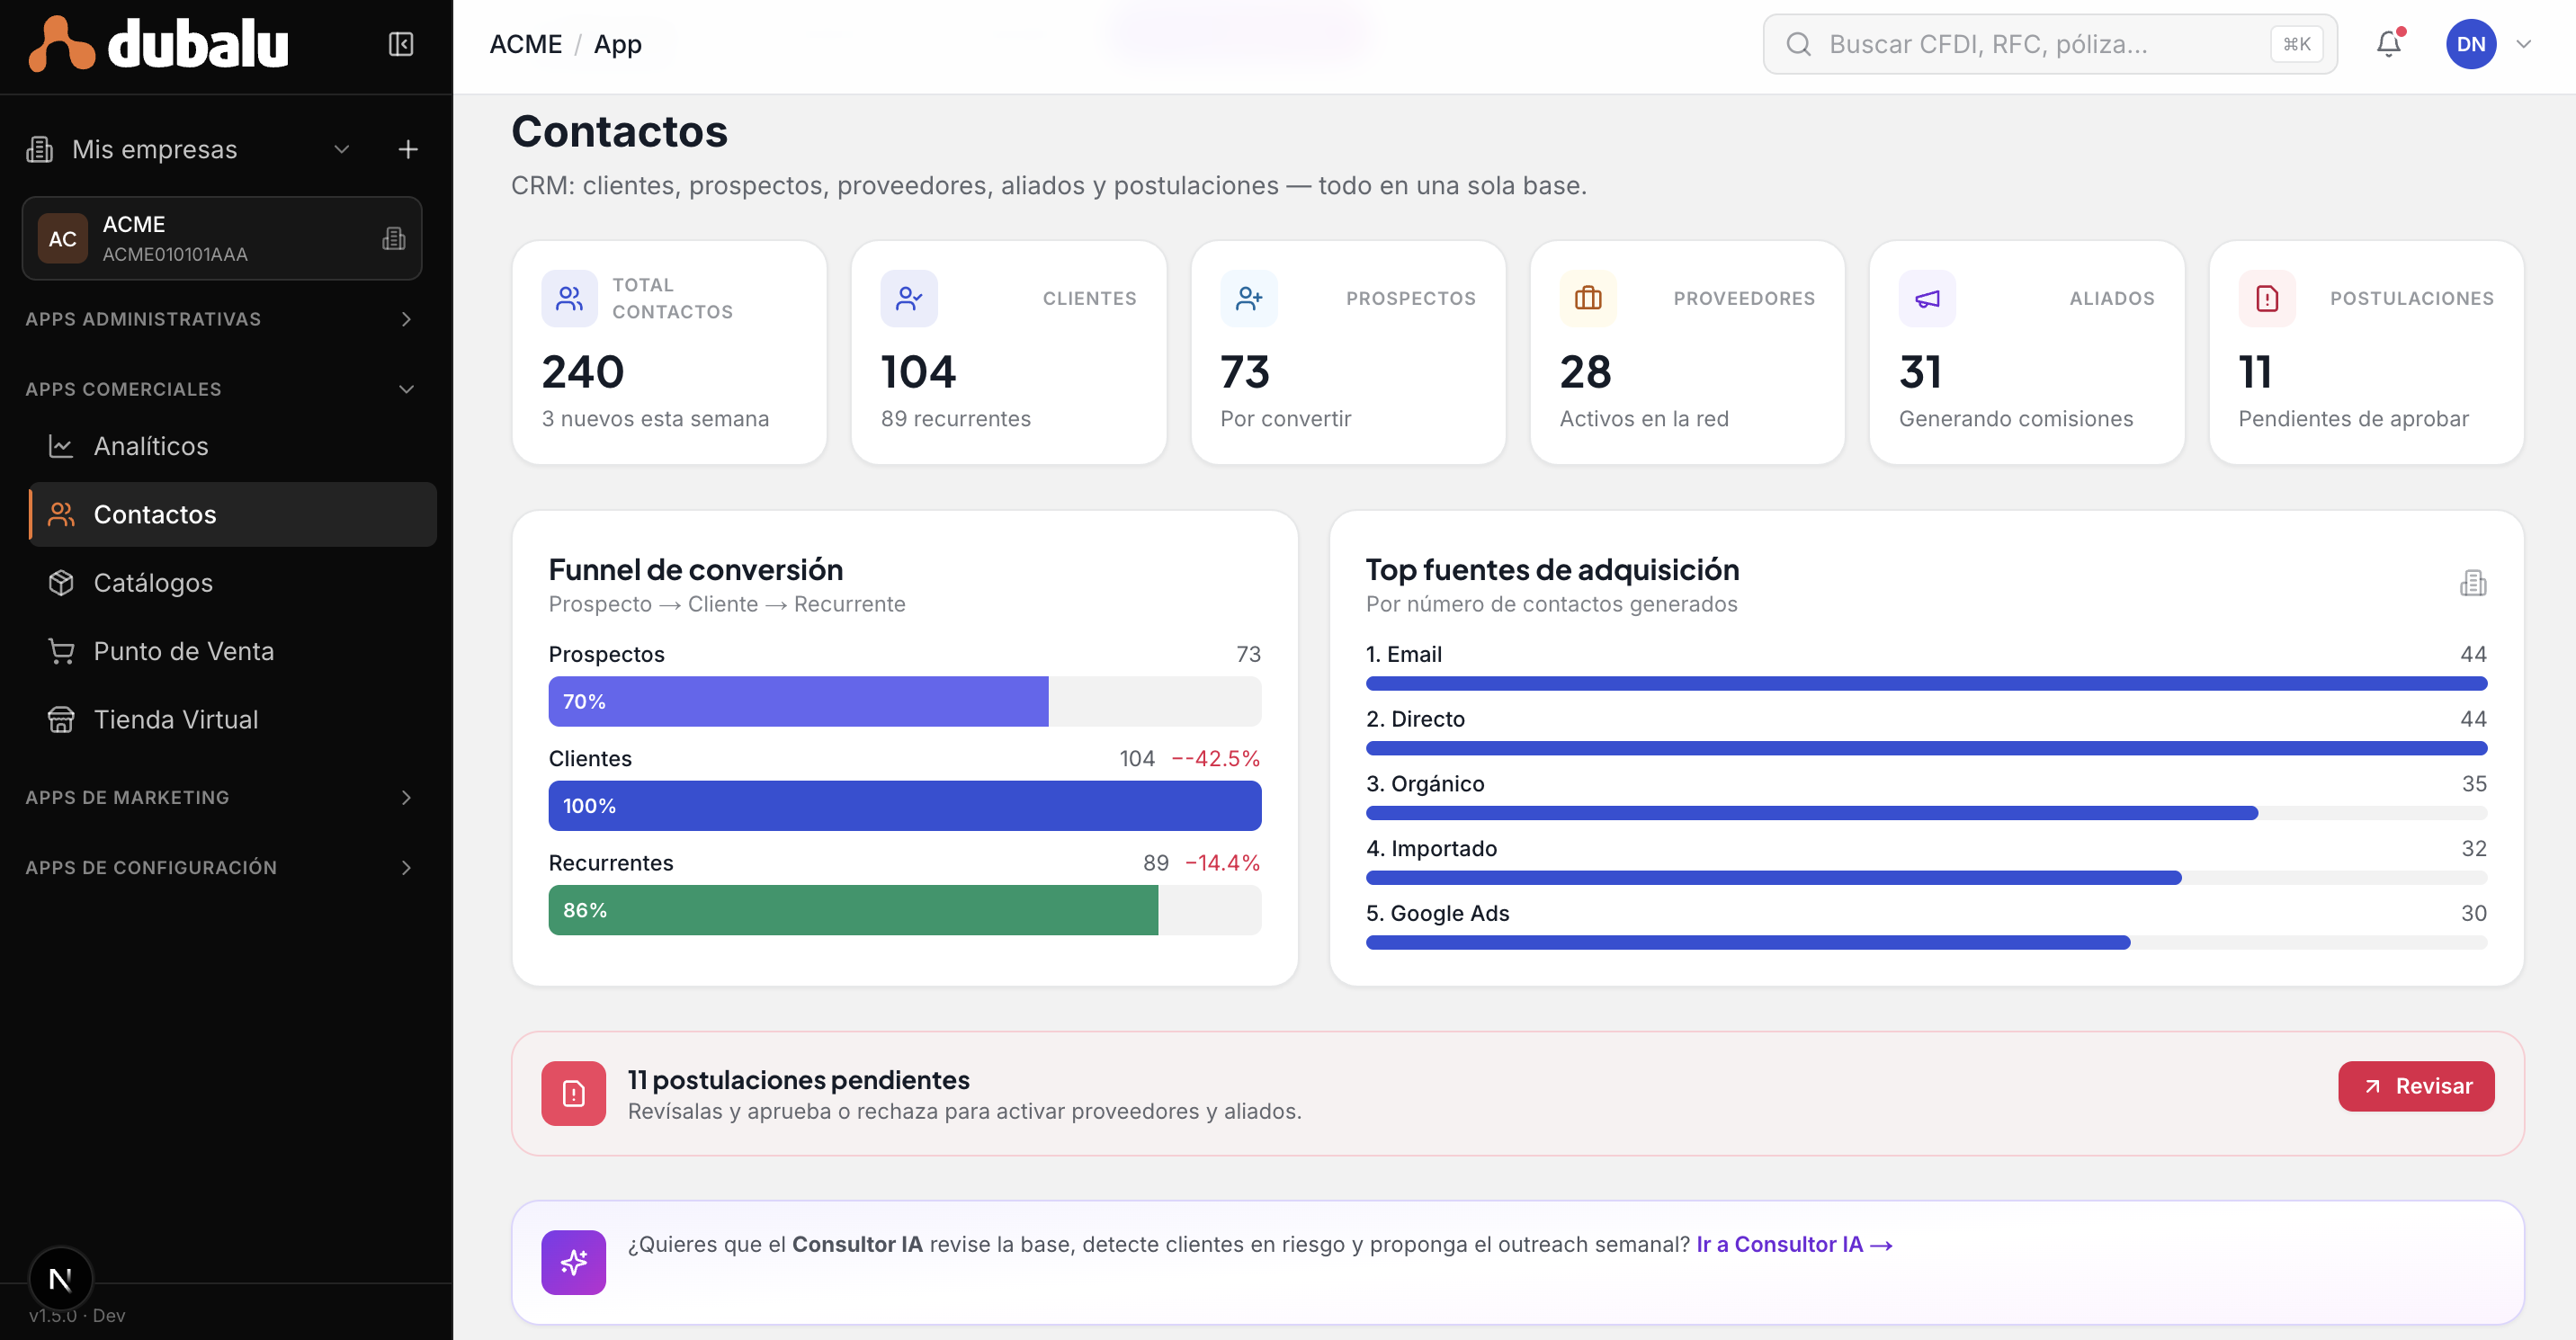Click 'Activos en la red' text
Image resolution: width=2576 pixels, height=1340 pixels.
[x=1644, y=419]
